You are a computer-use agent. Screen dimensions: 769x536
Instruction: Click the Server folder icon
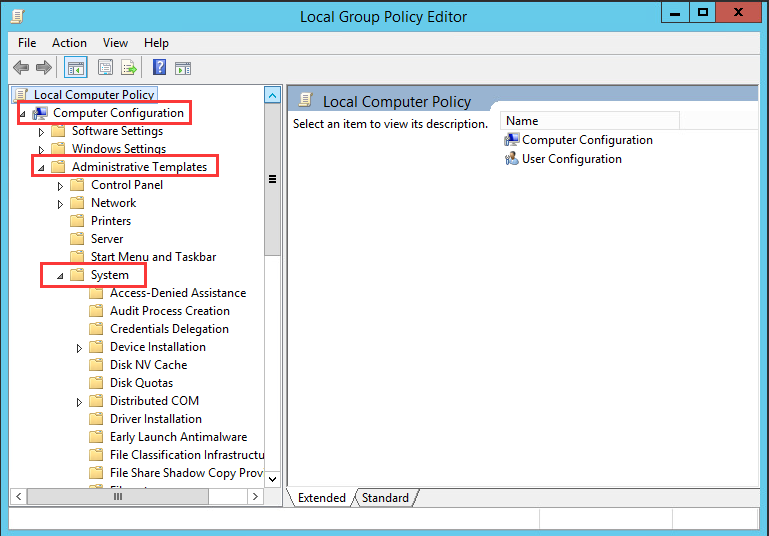pyautogui.click(x=77, y=239)
